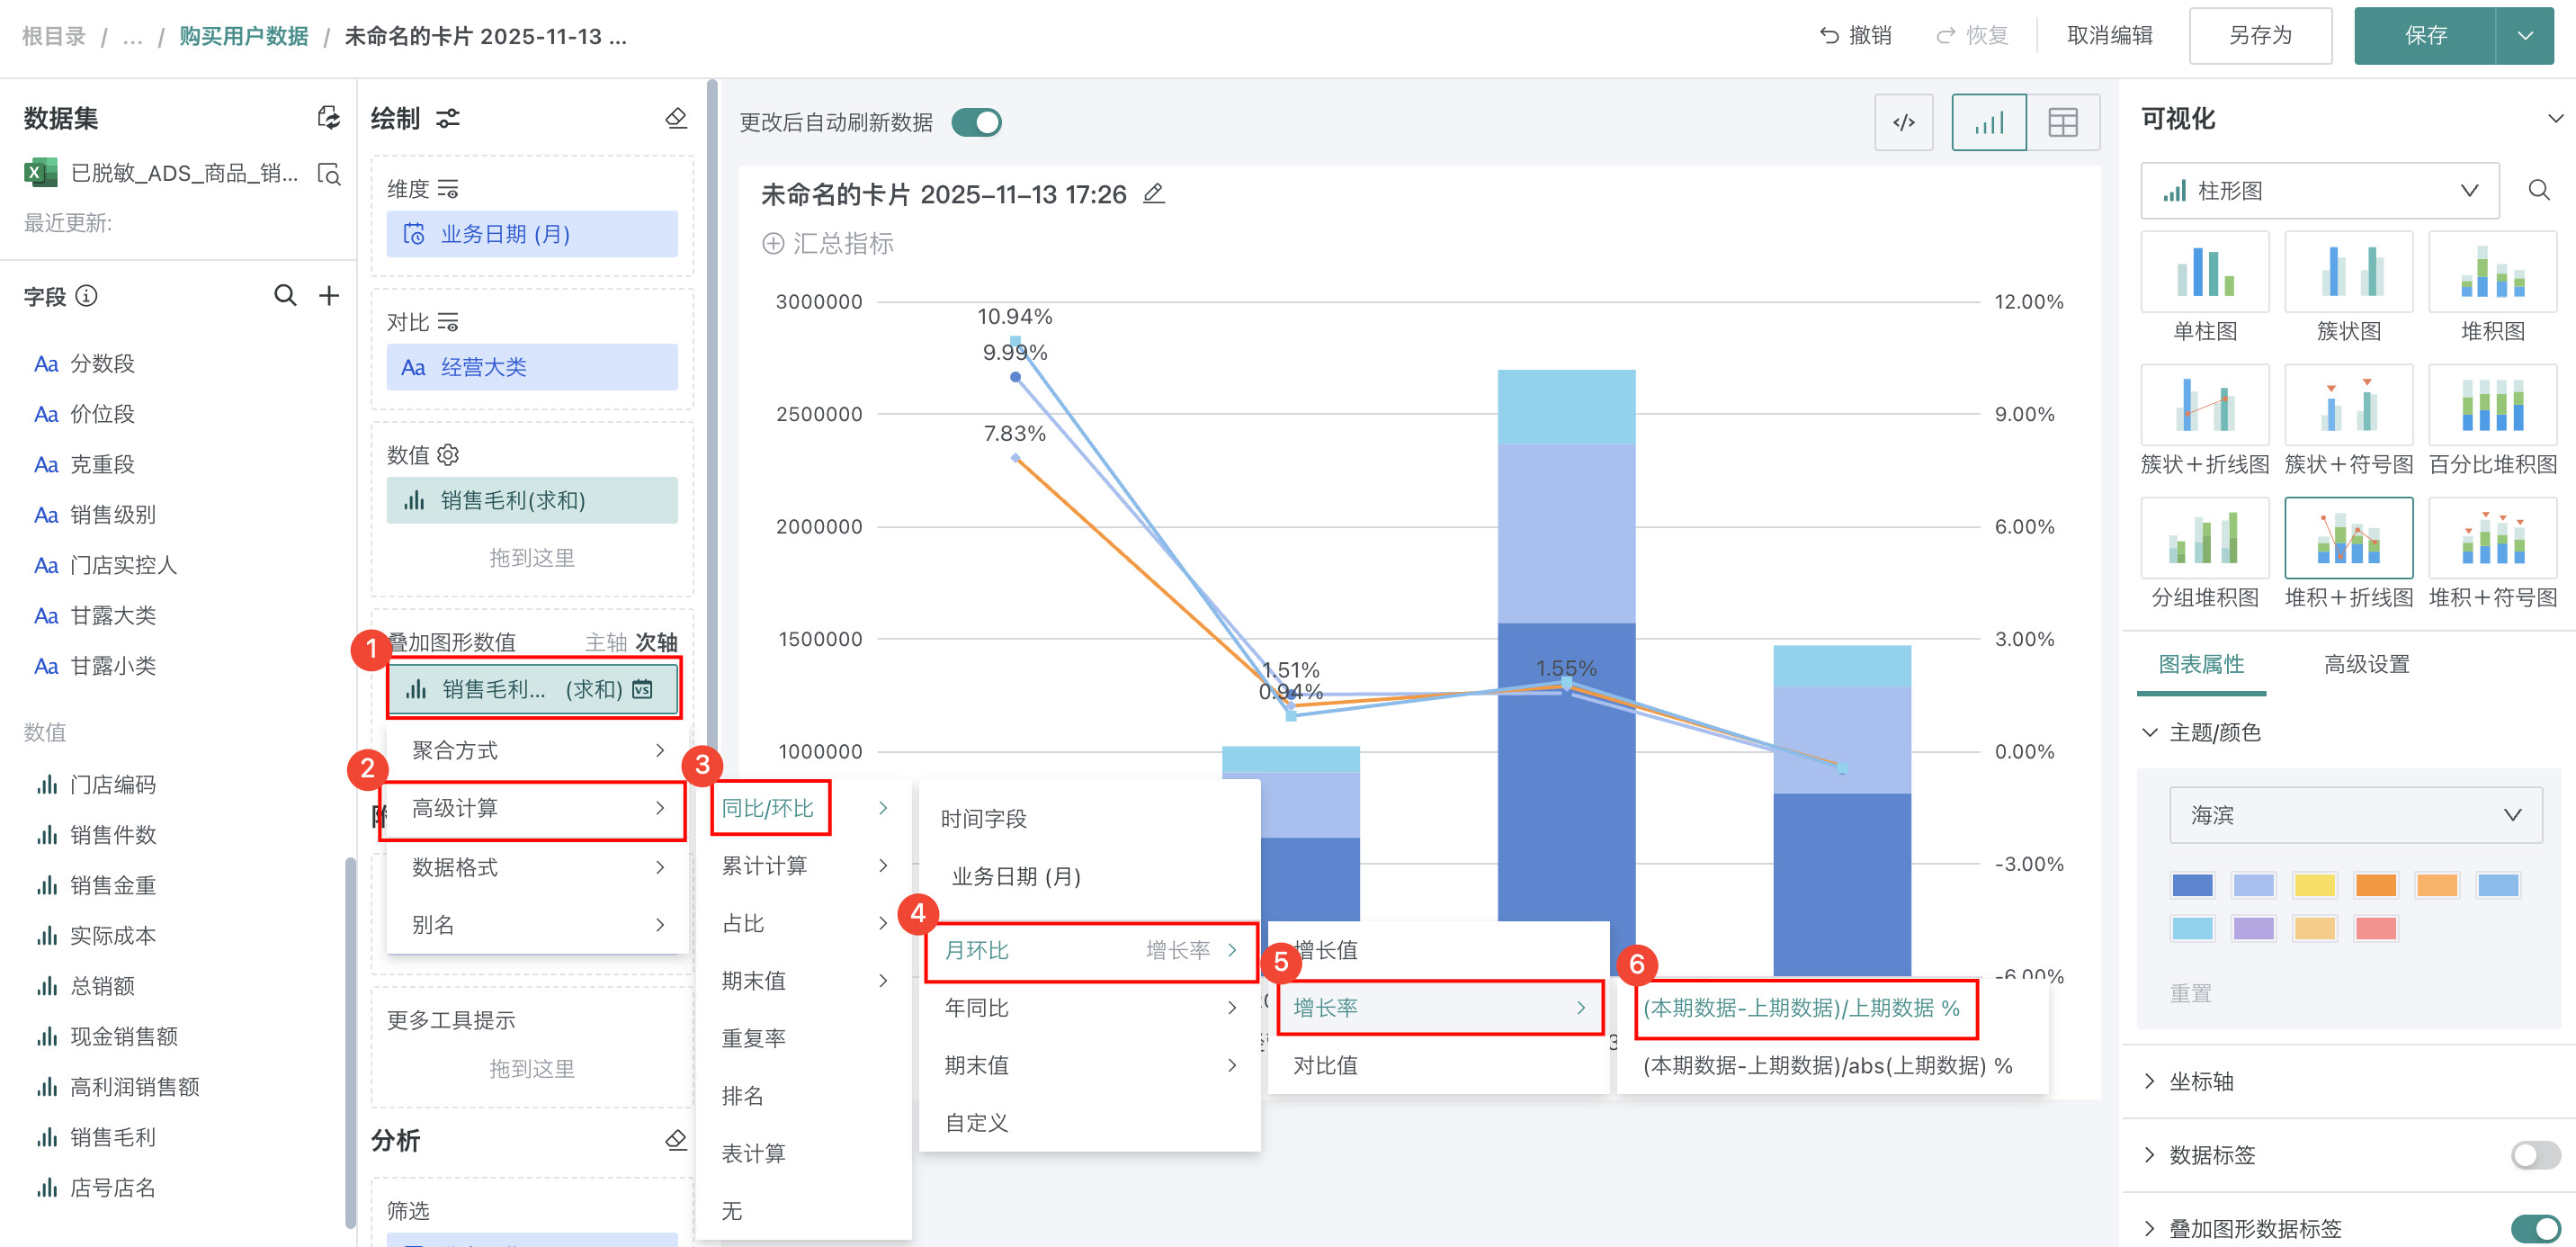Screen dimensions: 2576x1247
Task: Open the 海滨 theme dropdown
Action: (x=2355, y=815)
